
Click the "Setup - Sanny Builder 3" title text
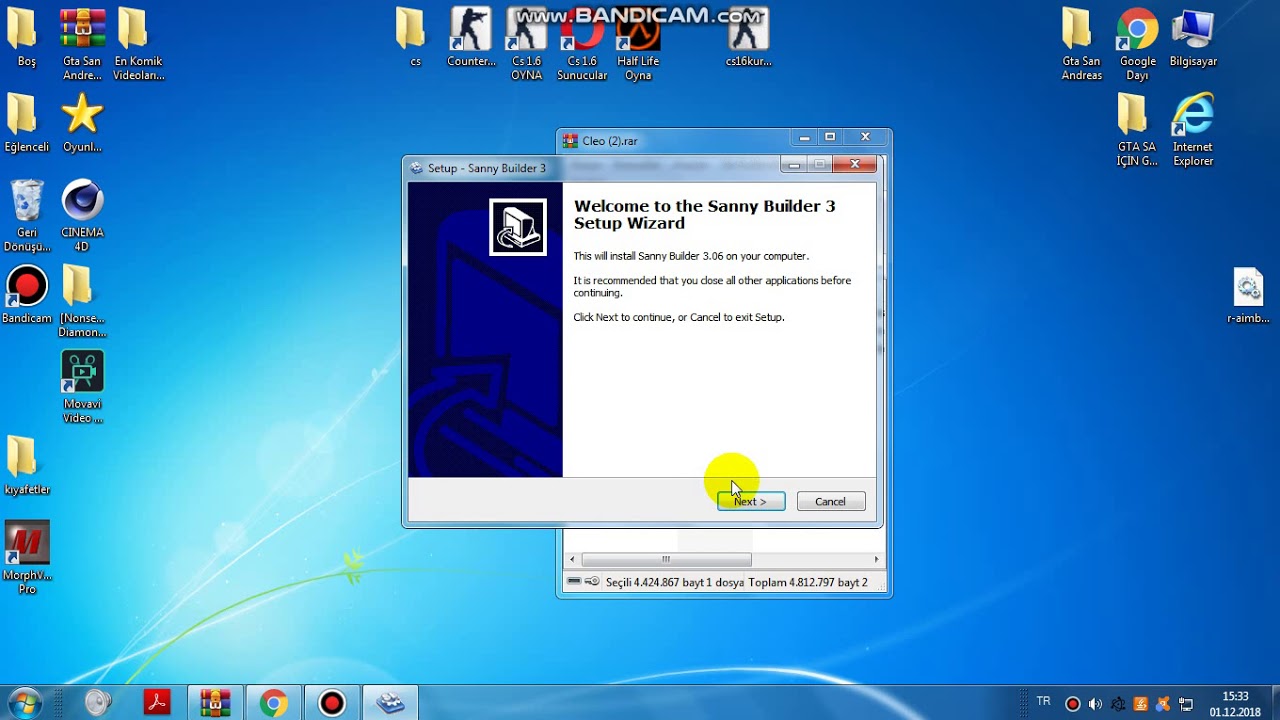coord(487,168)
